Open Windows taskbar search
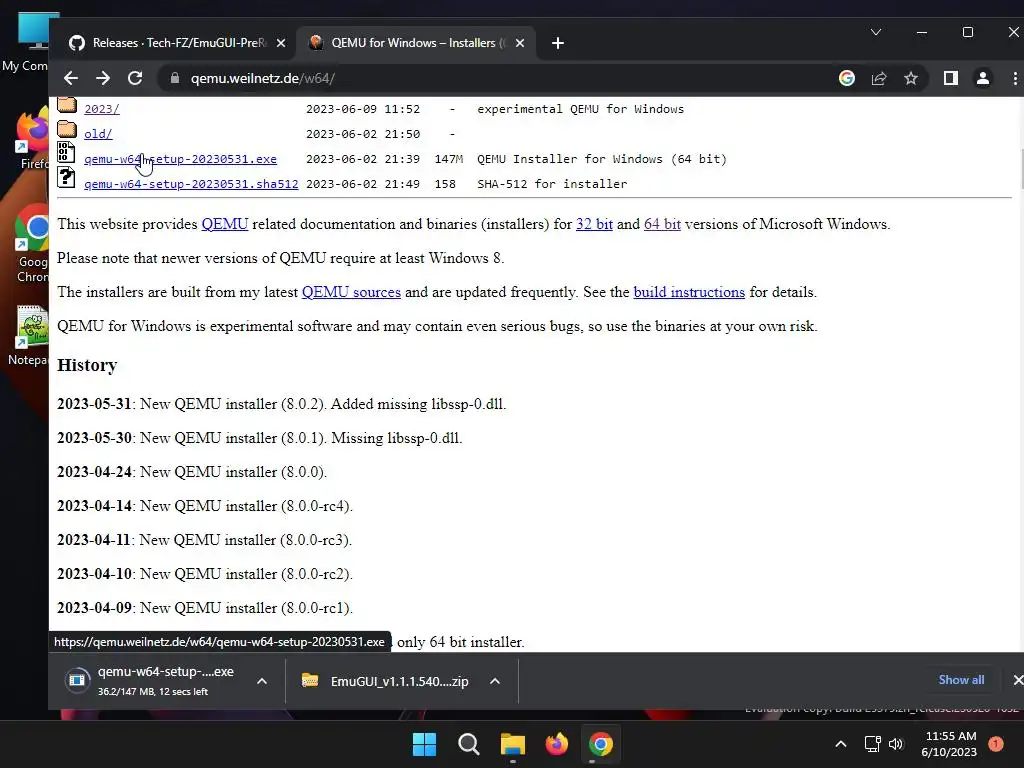This screenshot has height=768, width=1024. click(x=468, y=744)
